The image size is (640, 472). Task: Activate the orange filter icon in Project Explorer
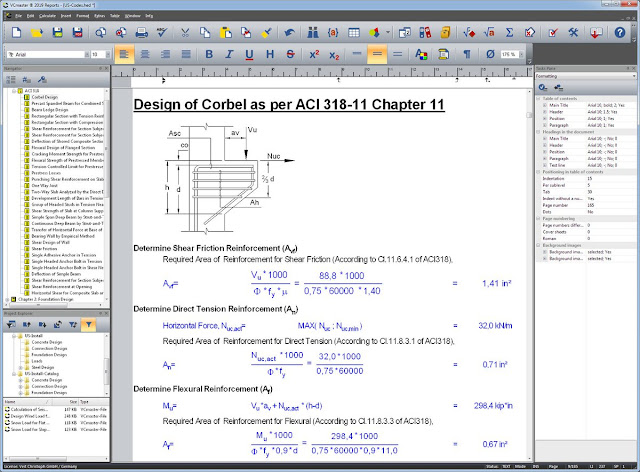tap(89, 325)
